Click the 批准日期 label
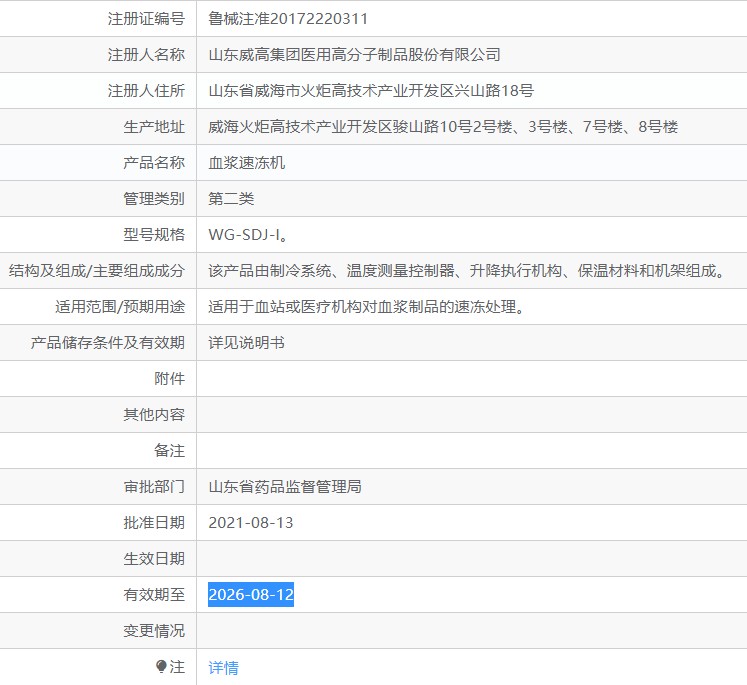Screen dimensions: 747x685 [x=154, y=523]
